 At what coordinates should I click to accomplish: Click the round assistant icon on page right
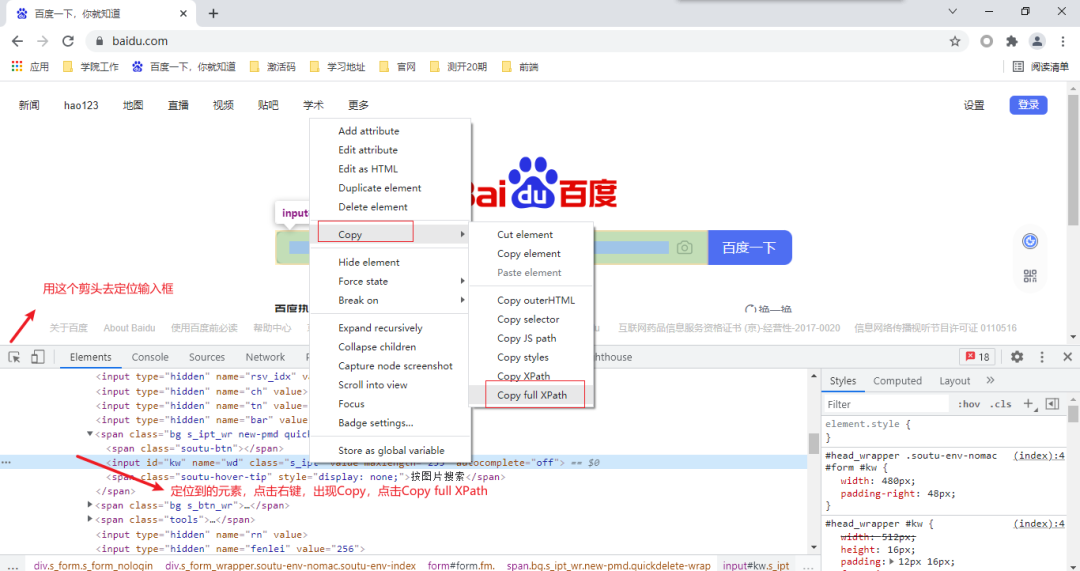pos(1030,241)
